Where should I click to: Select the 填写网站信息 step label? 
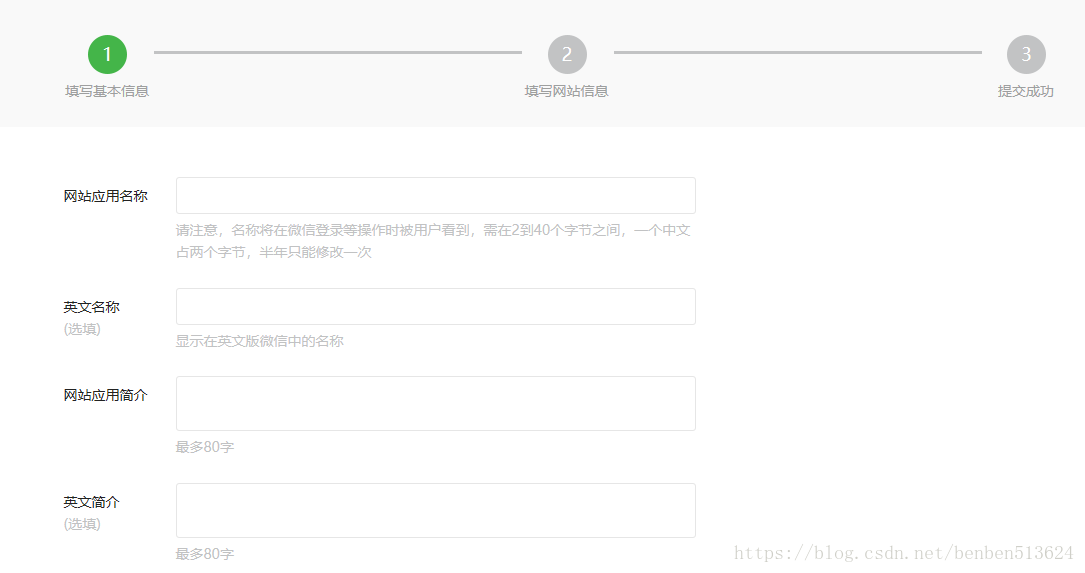(567, 91)
